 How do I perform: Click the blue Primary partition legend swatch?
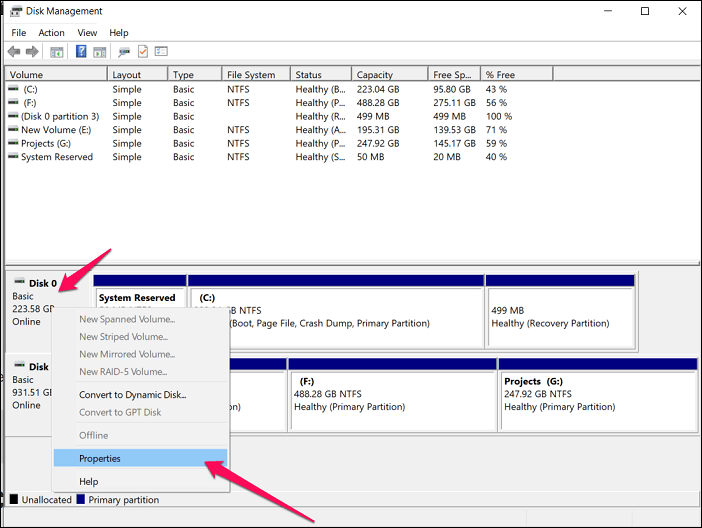click(x=81, y=499)
